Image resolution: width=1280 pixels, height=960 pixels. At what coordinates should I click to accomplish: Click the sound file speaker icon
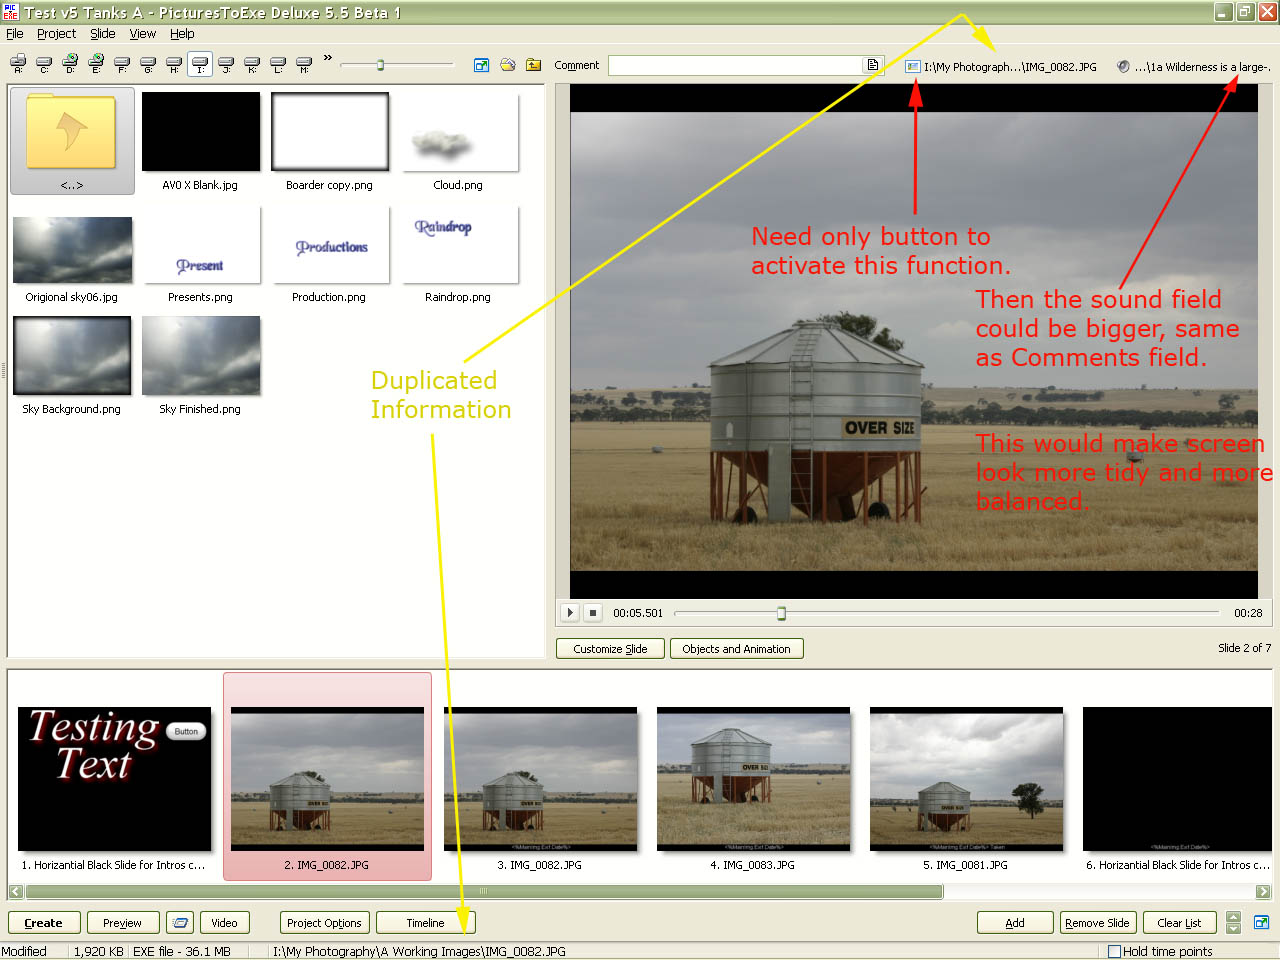(x=1123, y=67)
